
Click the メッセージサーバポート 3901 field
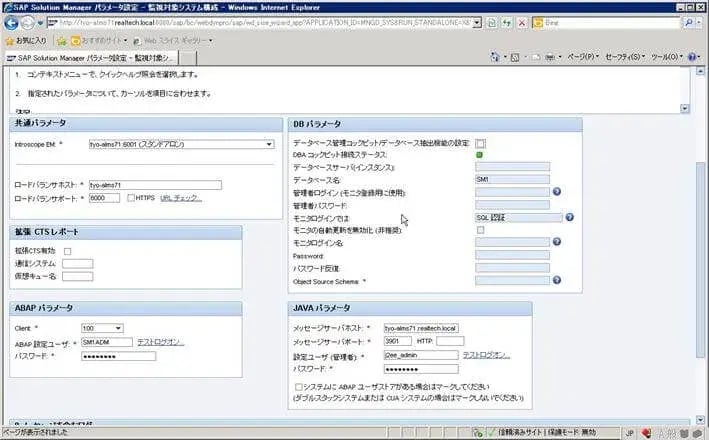coord(398,341)
